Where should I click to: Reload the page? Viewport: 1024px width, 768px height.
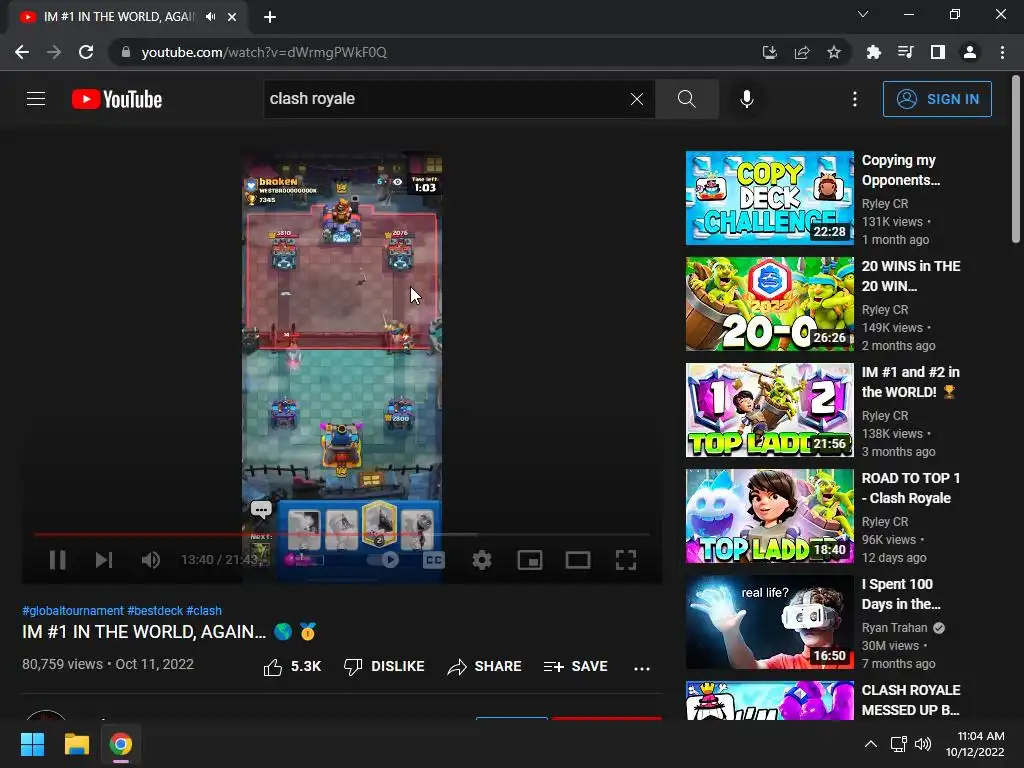(86, 52)
